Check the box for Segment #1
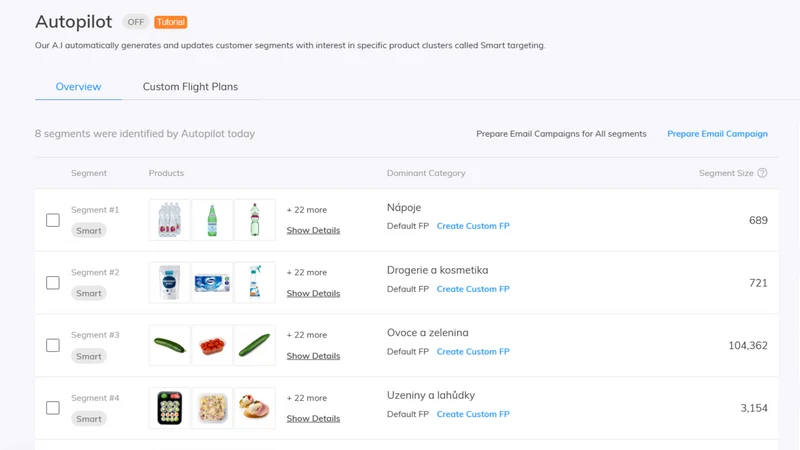 click(x=53, y=220)
